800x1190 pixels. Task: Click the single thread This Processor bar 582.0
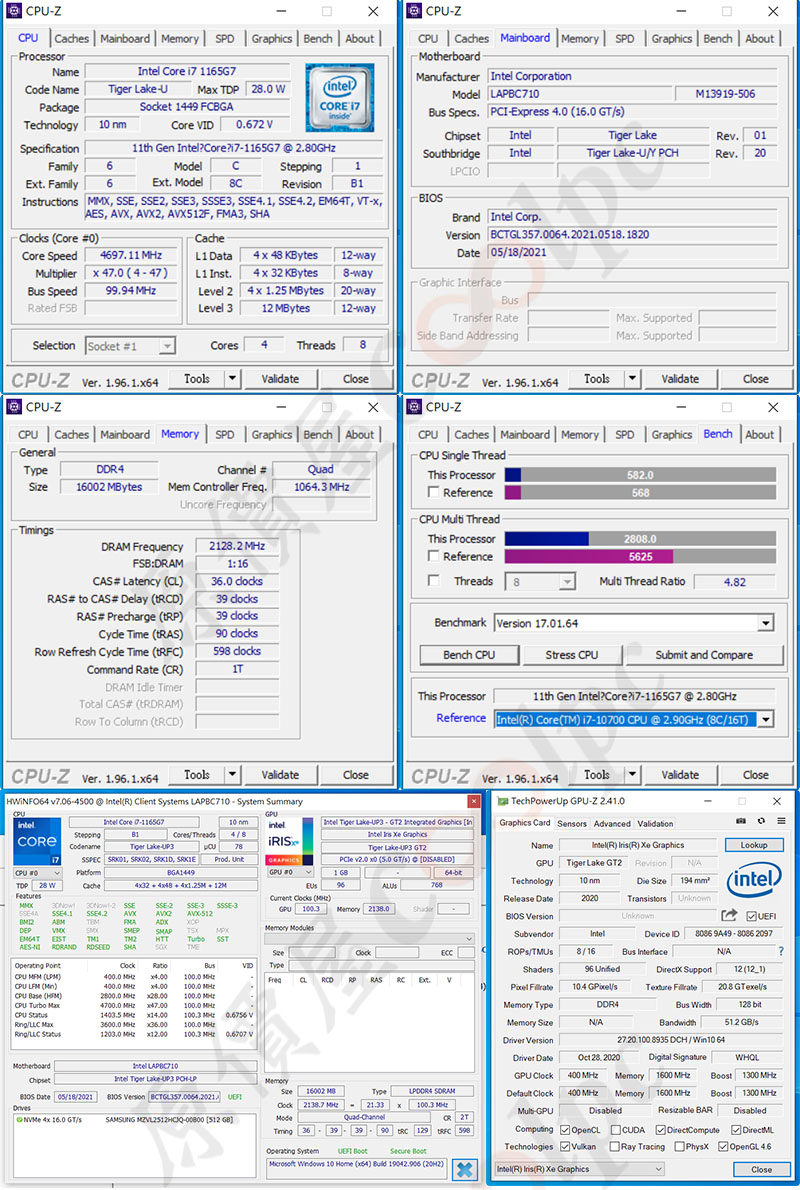[640, 475]
